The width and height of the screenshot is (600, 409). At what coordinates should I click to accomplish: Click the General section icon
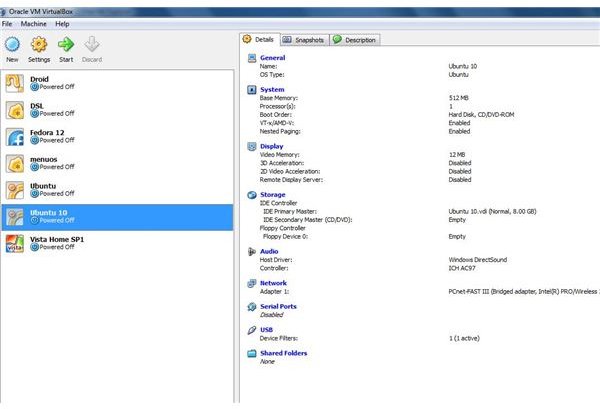252,58
